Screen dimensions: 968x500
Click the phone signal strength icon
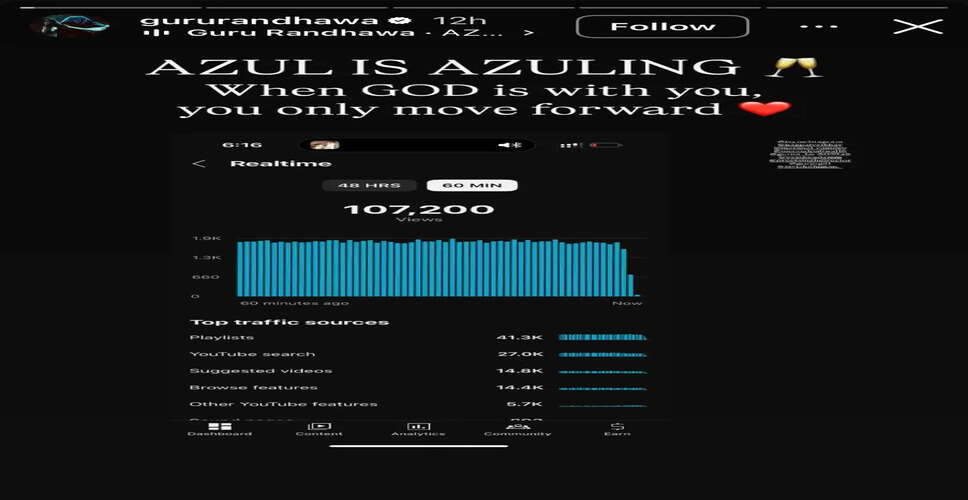[x=571, y=146]
